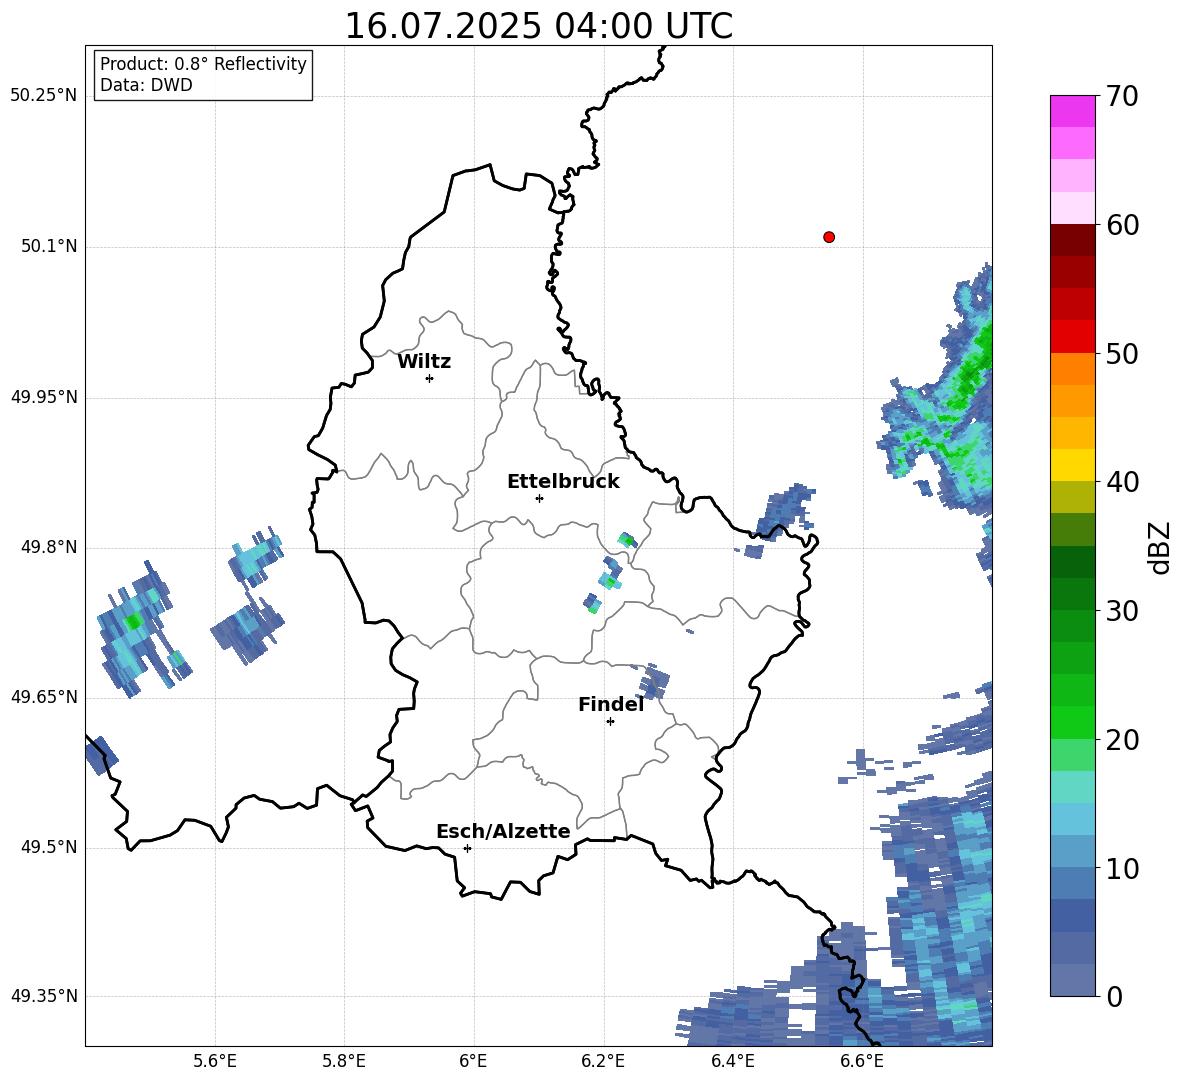Click the 5.6°E longitude label

click(x=215, y=1061)
